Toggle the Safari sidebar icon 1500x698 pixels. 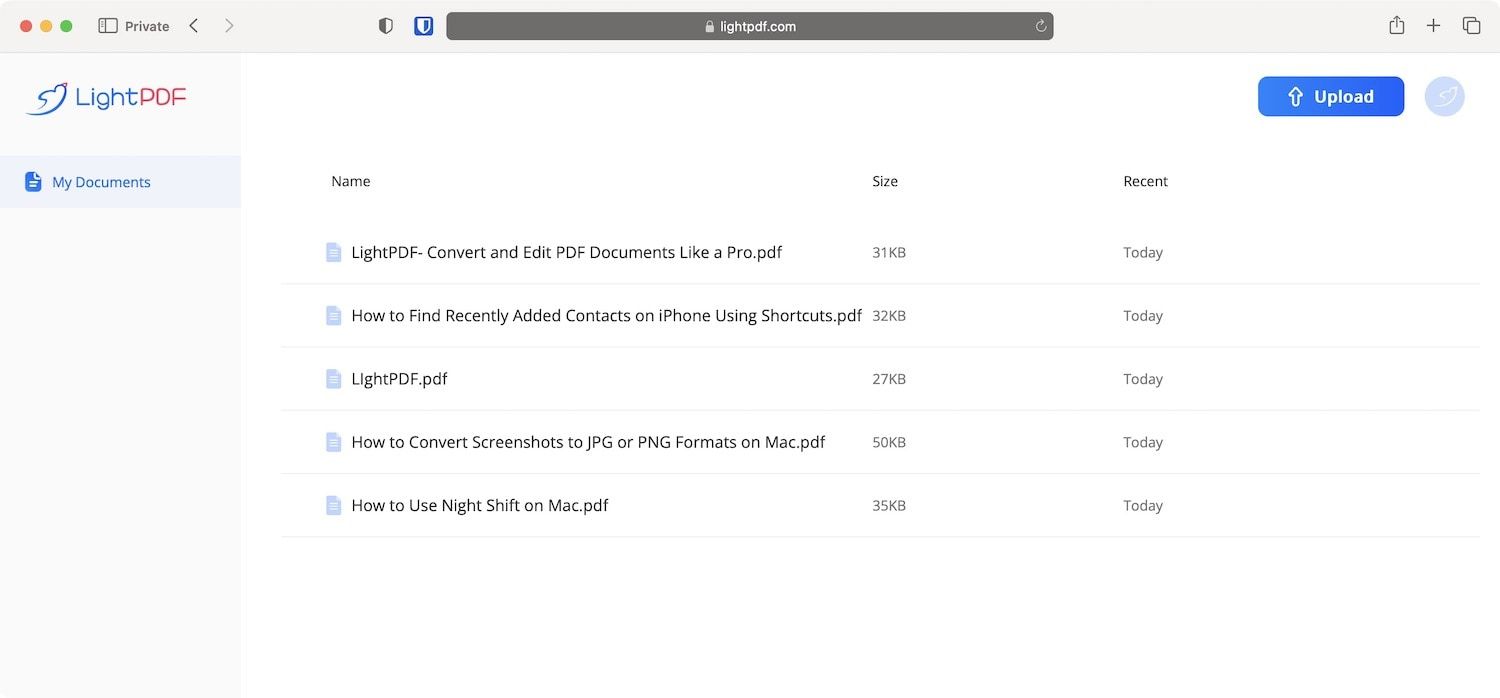click(x=108, y=26)
